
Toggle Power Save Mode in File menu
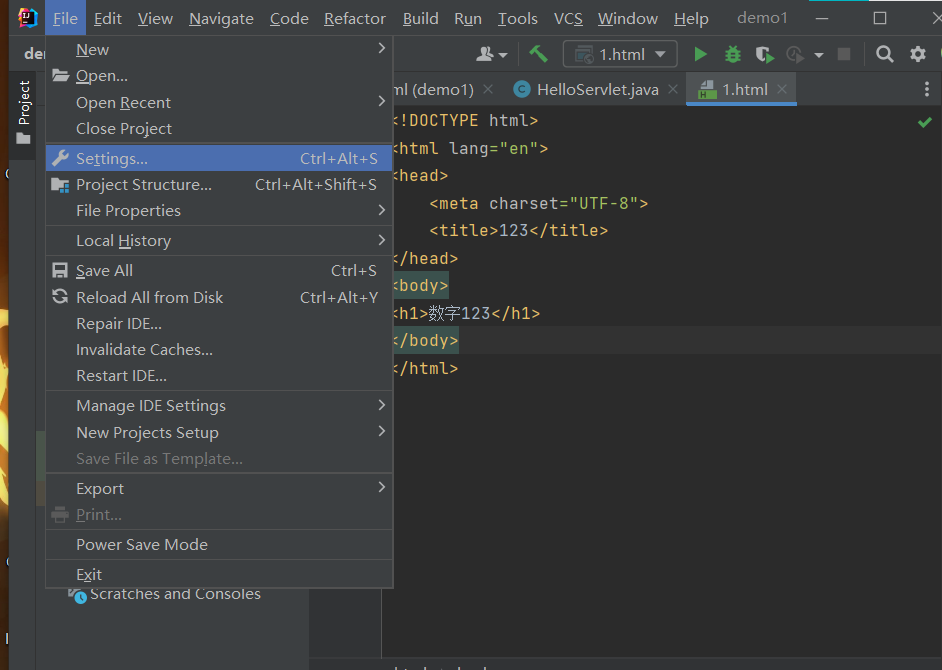(x=142, y=544)
